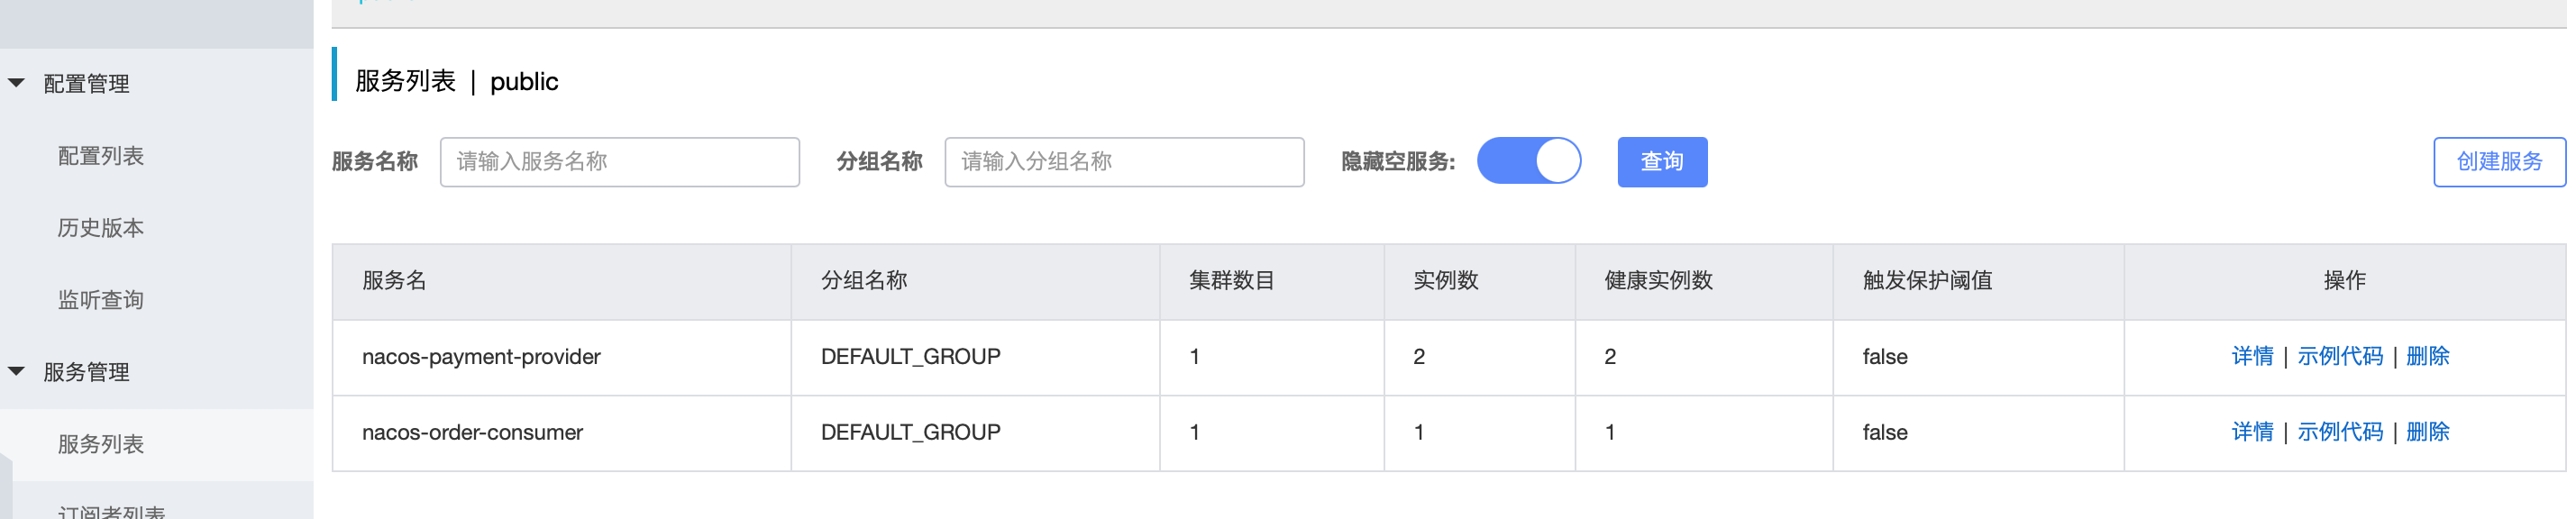Collapse the 服务管理 menu arrow

pyautogui.click(x=17, y=371)
